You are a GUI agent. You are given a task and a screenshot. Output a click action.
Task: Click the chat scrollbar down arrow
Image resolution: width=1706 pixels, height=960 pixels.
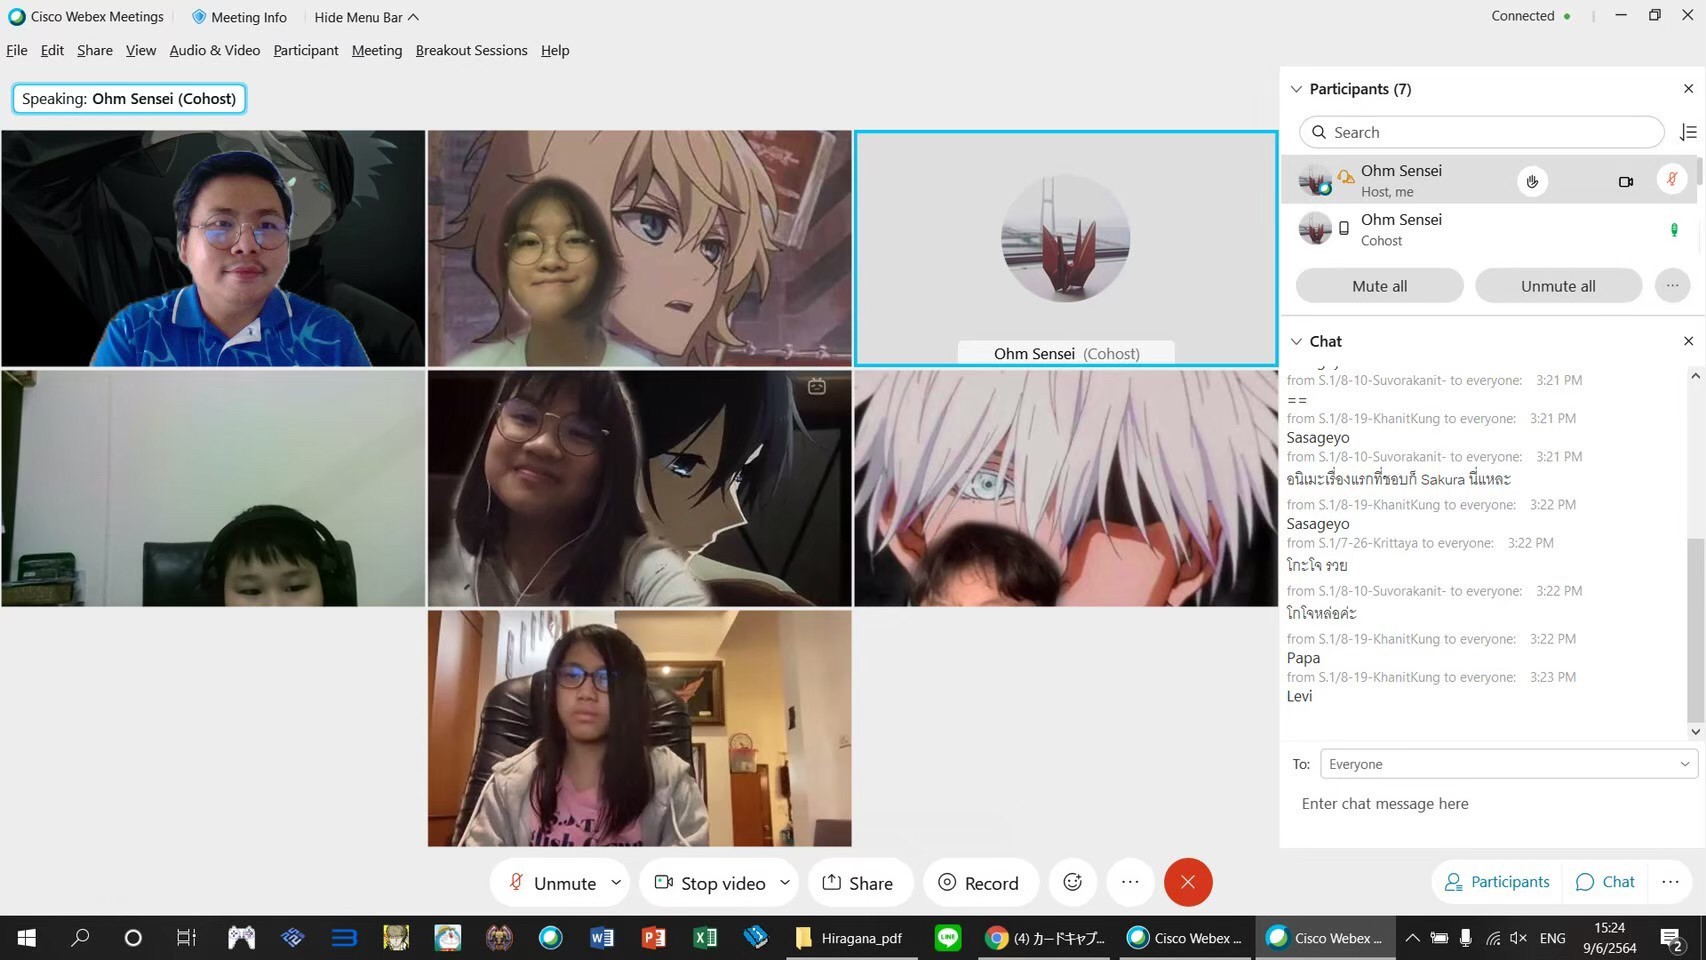[x=1695, y=732]
